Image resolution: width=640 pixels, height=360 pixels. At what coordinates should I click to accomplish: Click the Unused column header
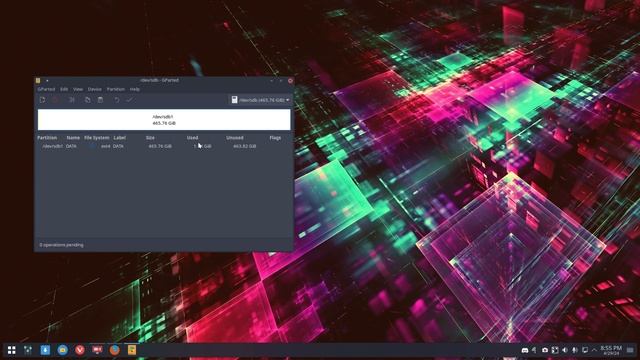235,138
